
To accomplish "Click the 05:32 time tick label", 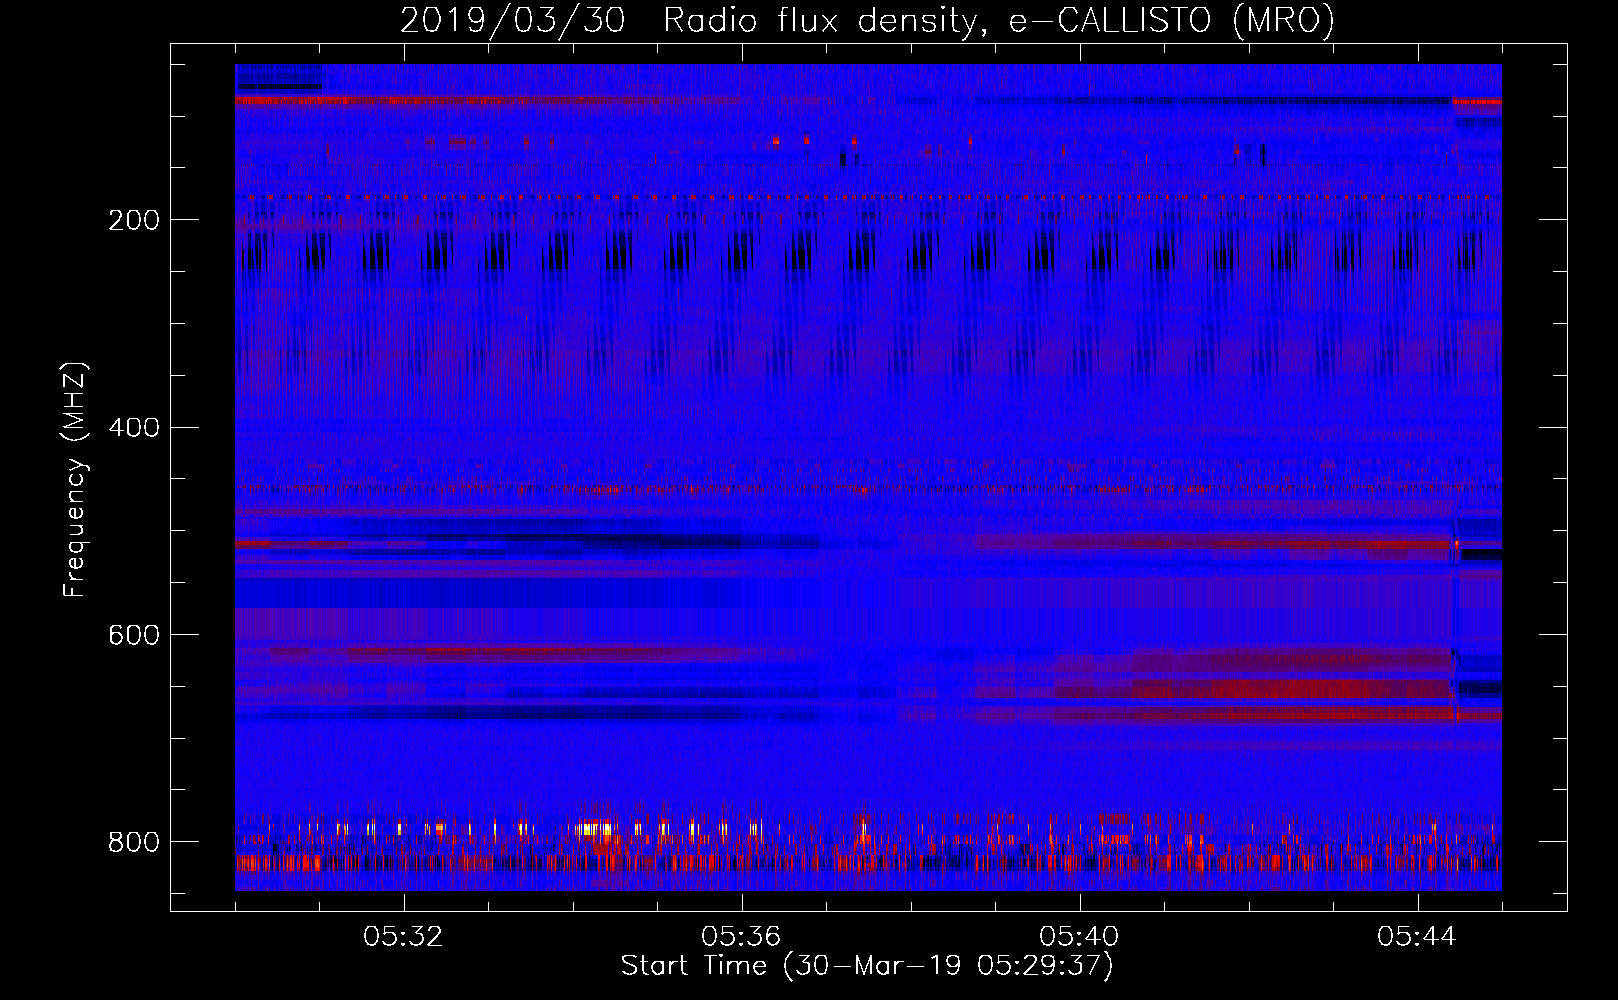I will 403,937.
